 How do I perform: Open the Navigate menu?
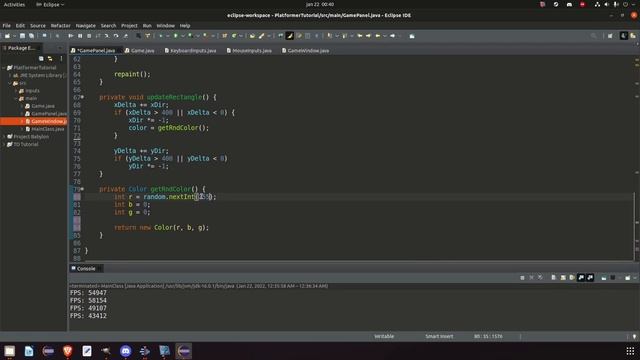tap(85, 25)
